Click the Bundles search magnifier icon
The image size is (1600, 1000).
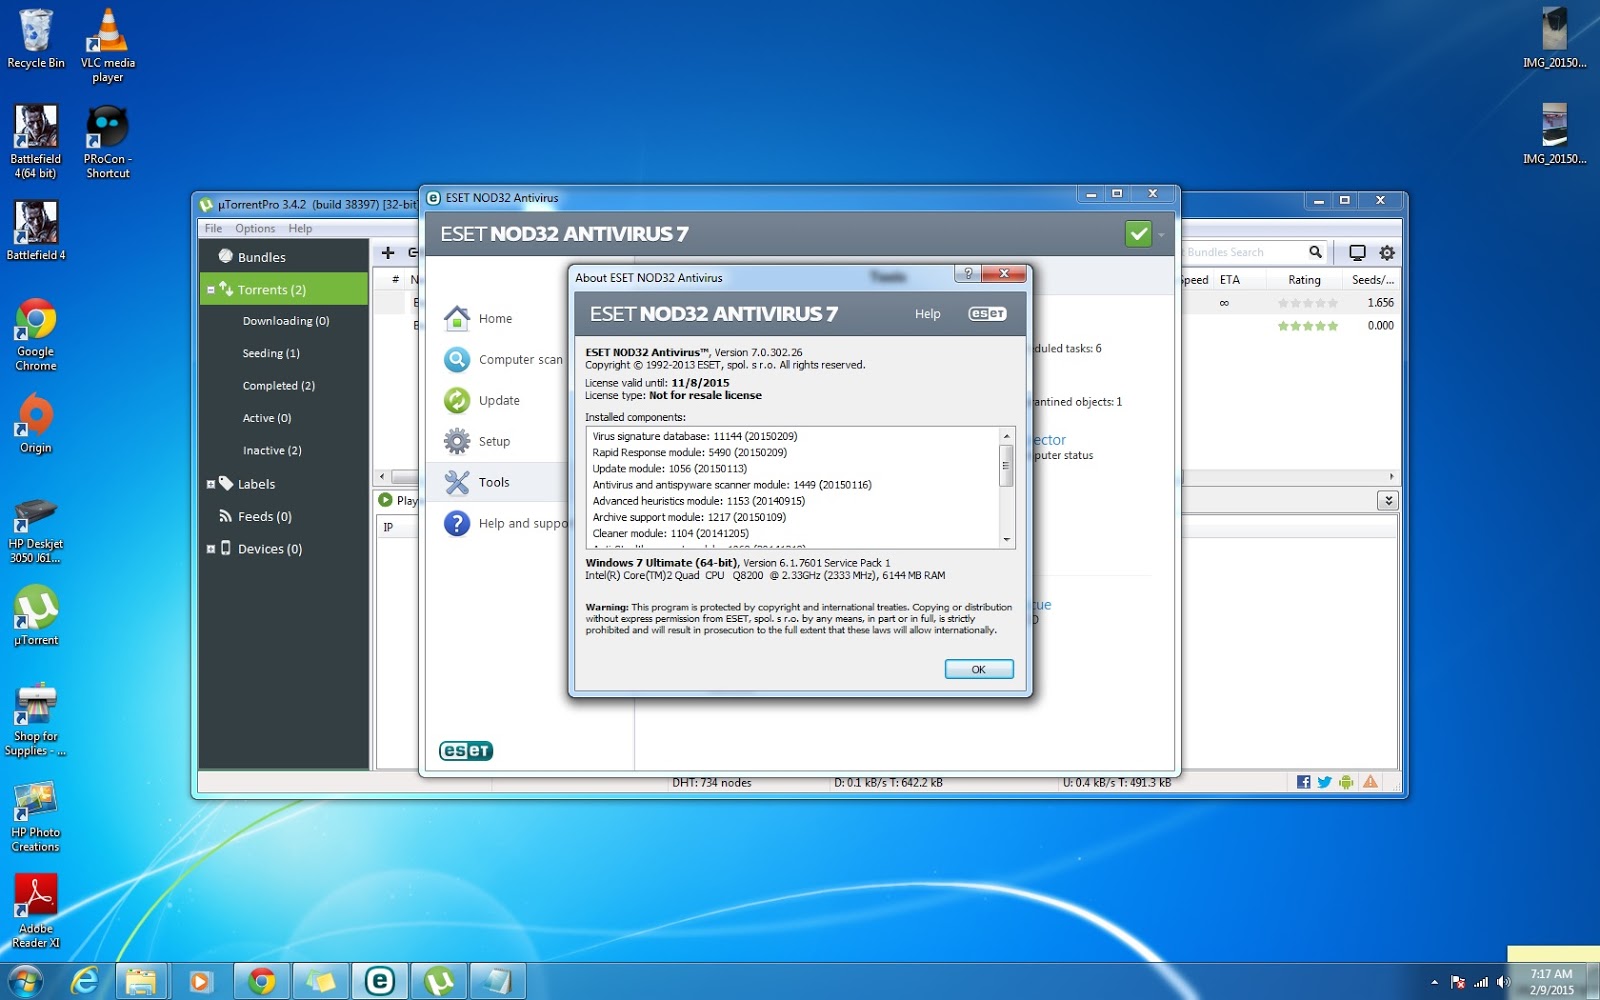pos(1315,252)
